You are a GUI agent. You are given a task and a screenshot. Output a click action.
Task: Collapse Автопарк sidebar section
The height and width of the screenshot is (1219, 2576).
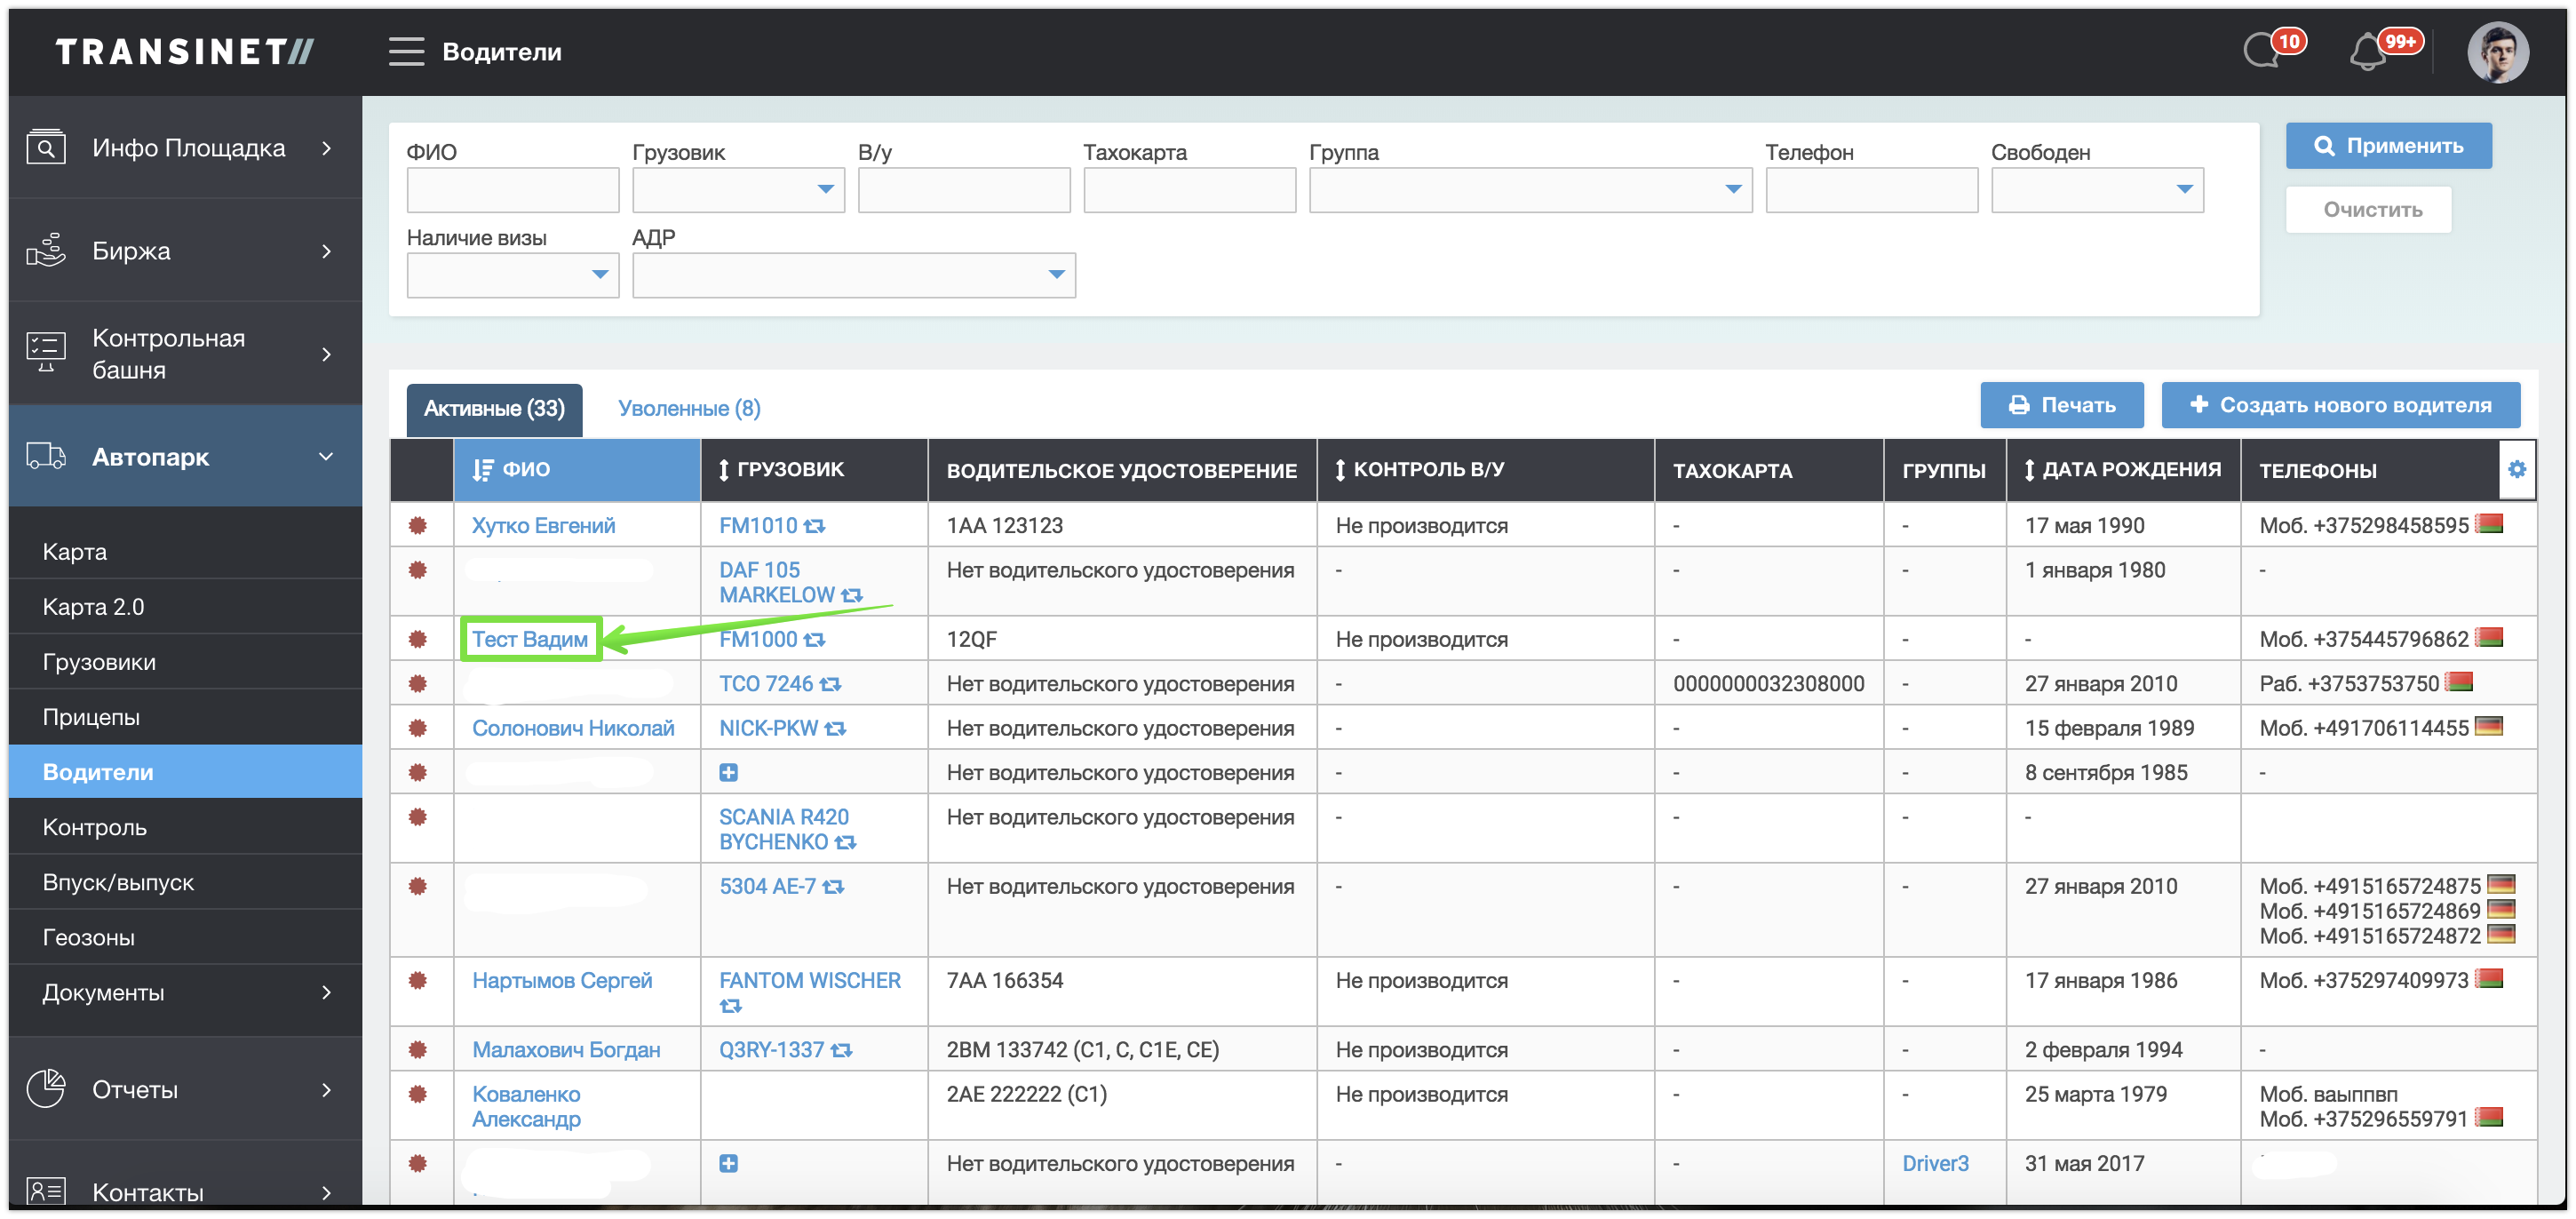click(x=185, y=457)
